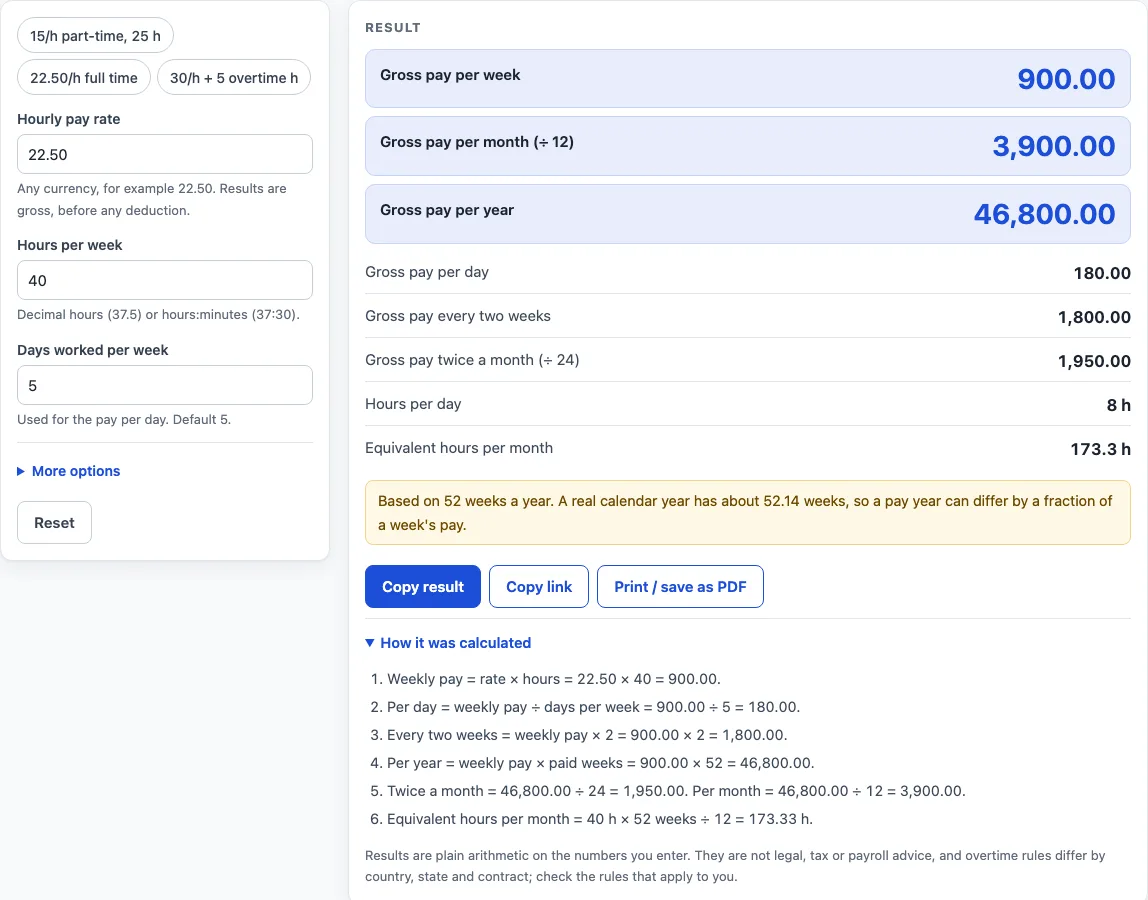Click the Hours per day label
Viewport: 1148px width, 900px height.
413,403
